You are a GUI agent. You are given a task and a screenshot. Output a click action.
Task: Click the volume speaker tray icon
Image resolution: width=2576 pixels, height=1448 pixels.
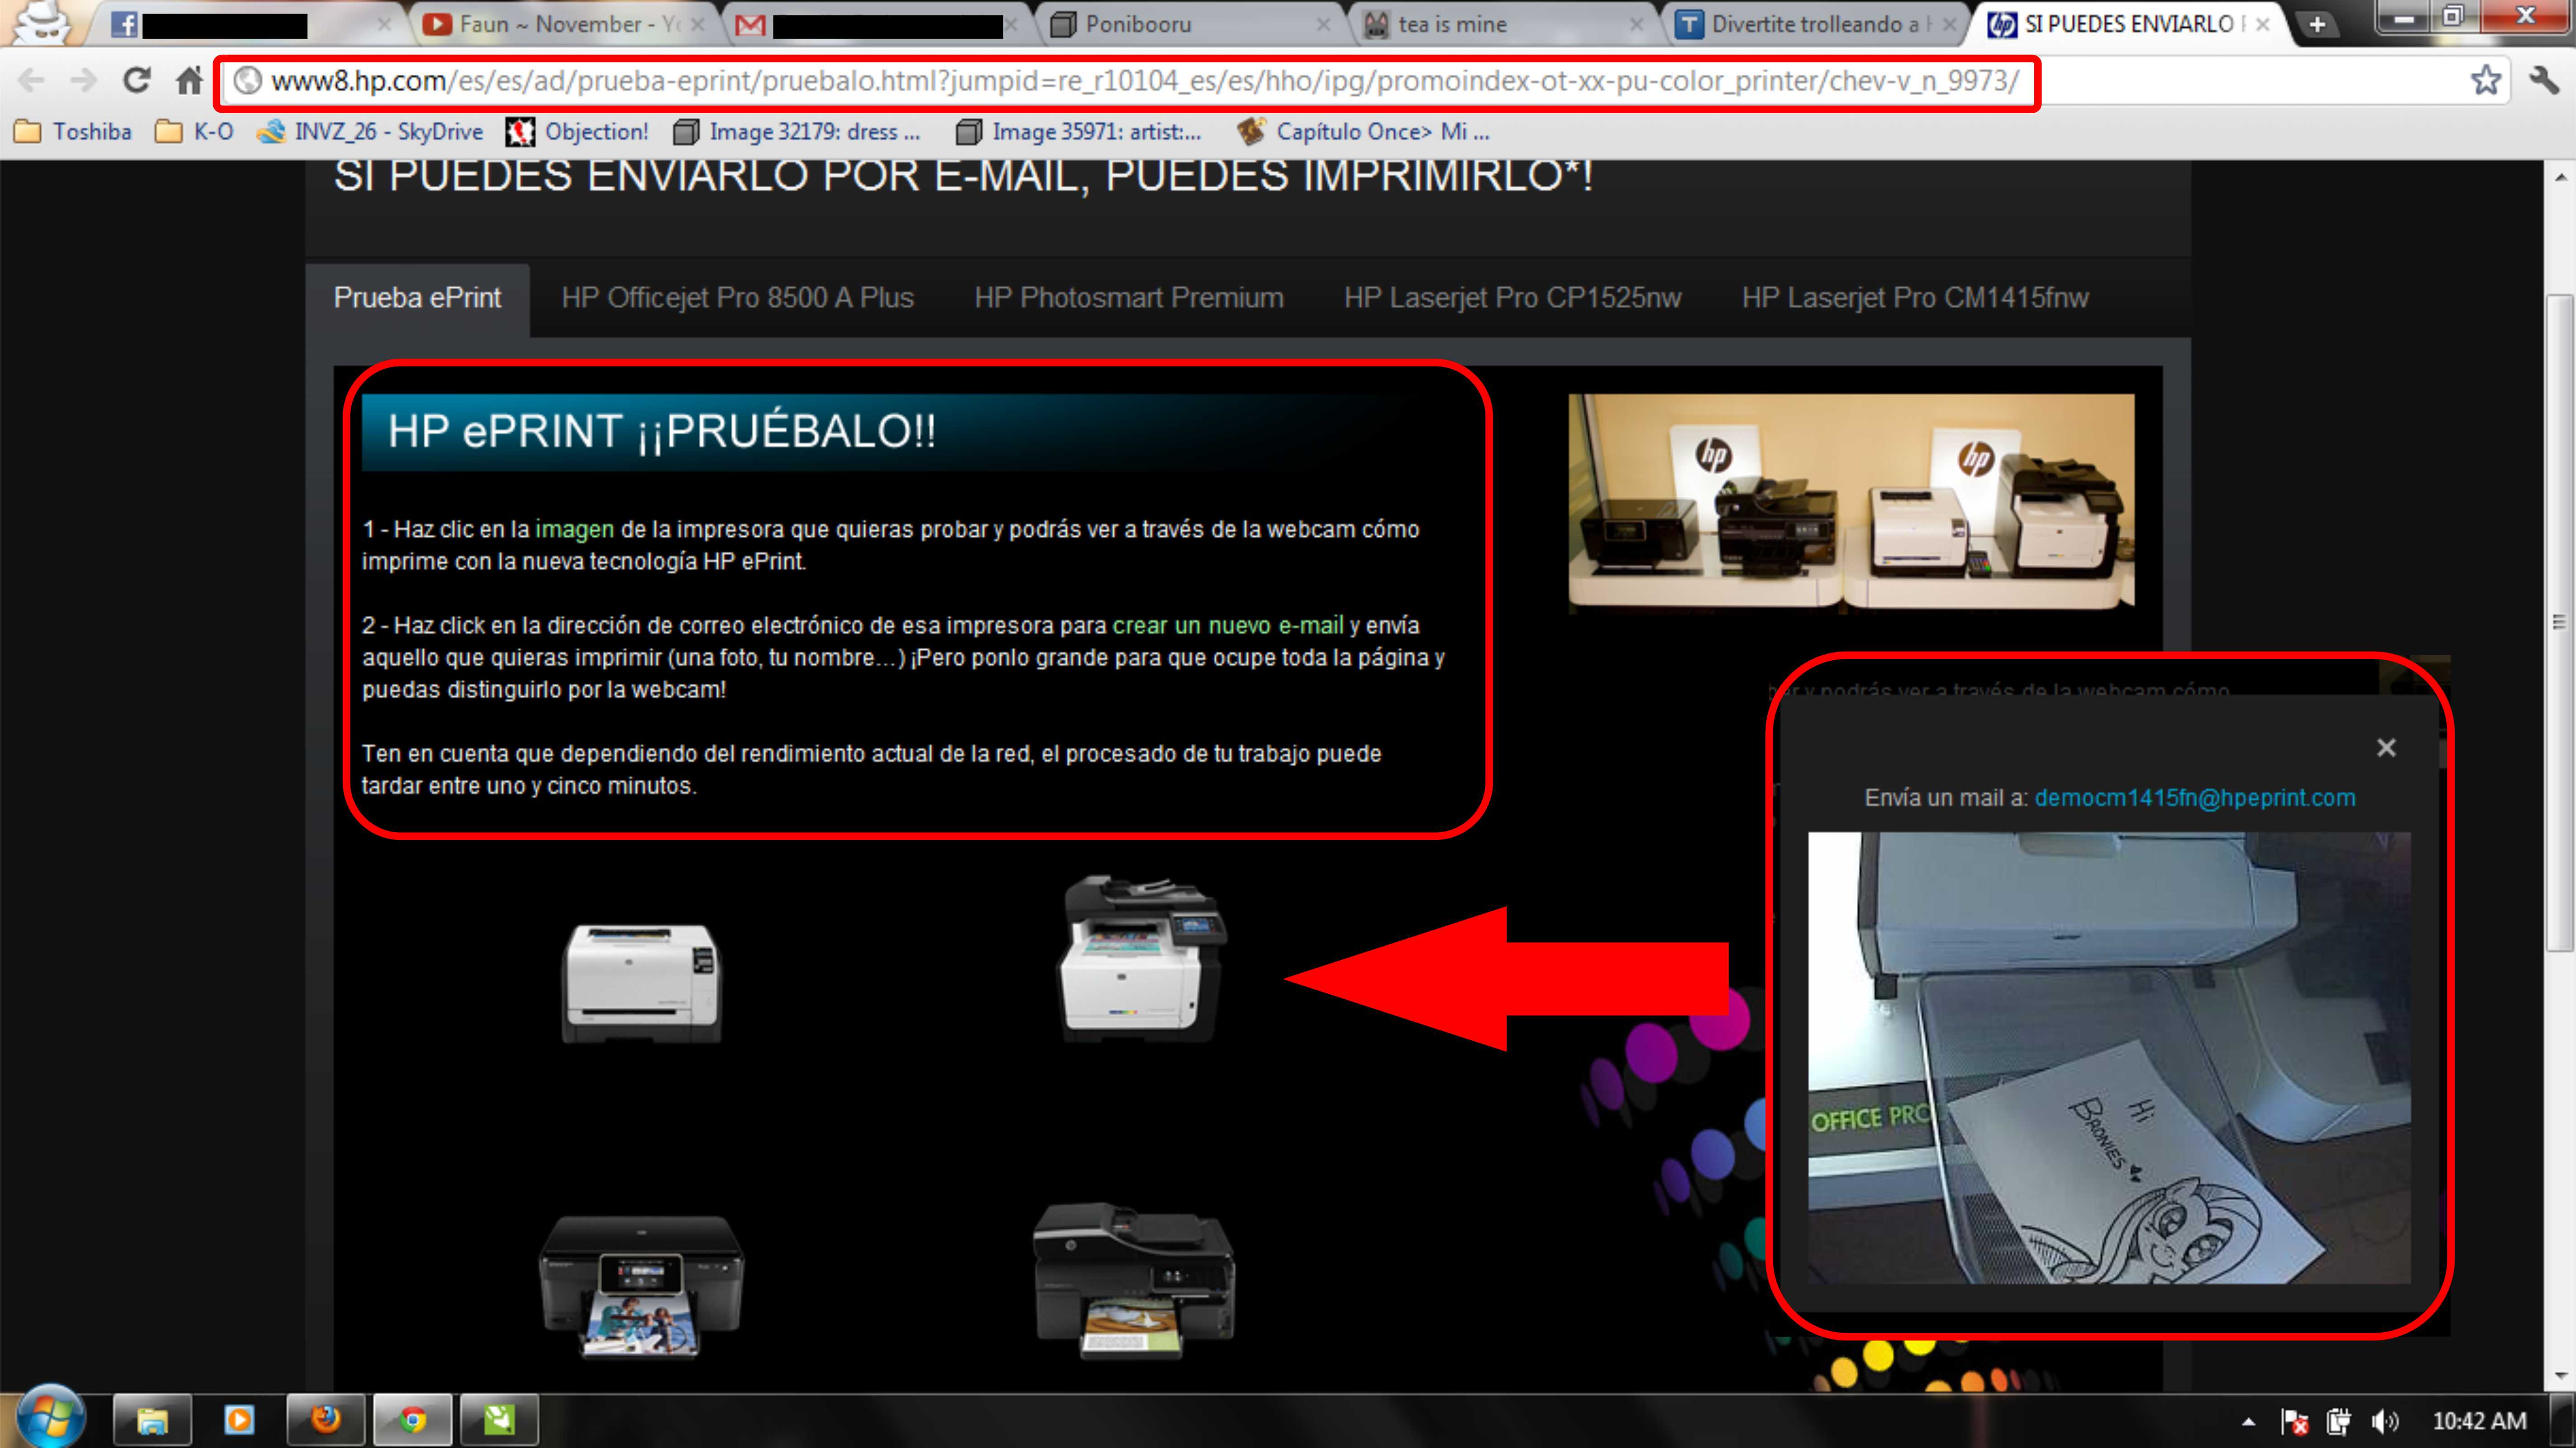point(2384,1421)
